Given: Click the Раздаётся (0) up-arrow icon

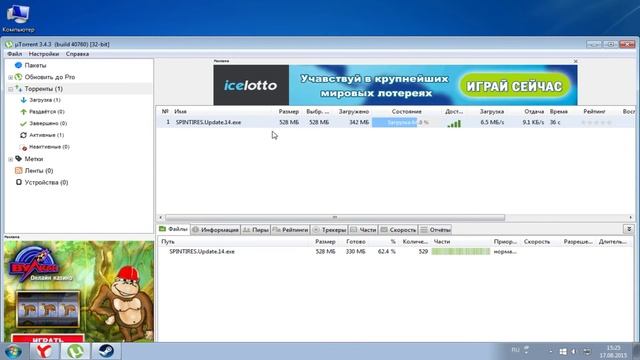Looking at the screenshot, I should (x=23, y=111).
